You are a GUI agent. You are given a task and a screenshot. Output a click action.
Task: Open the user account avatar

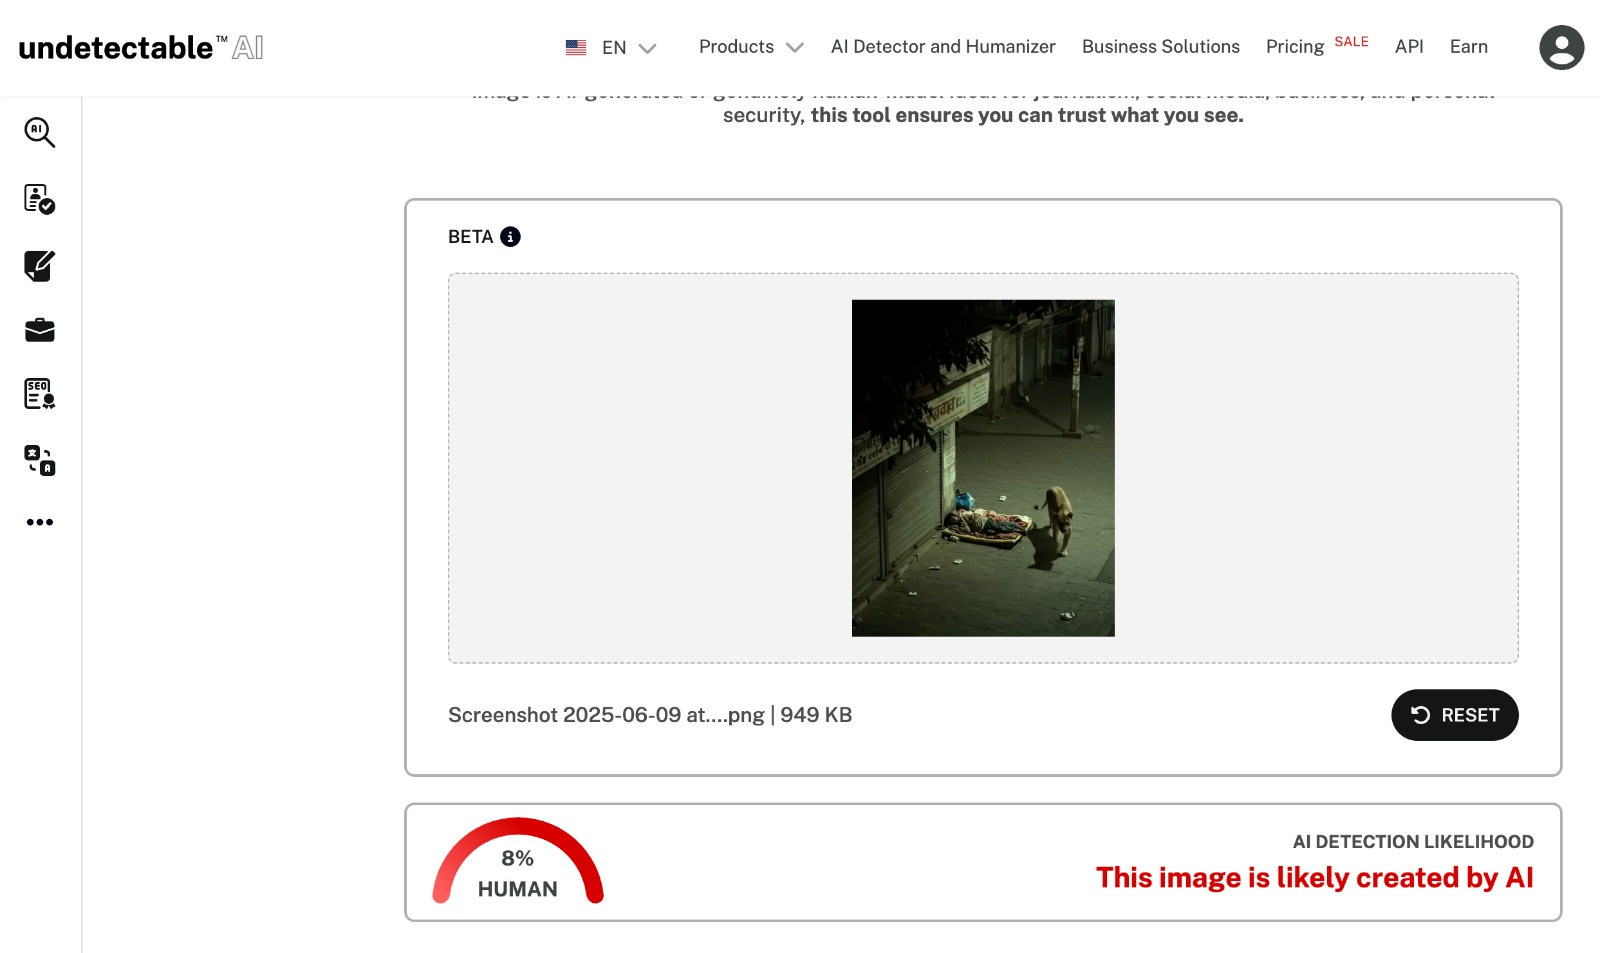(1561, 47)
